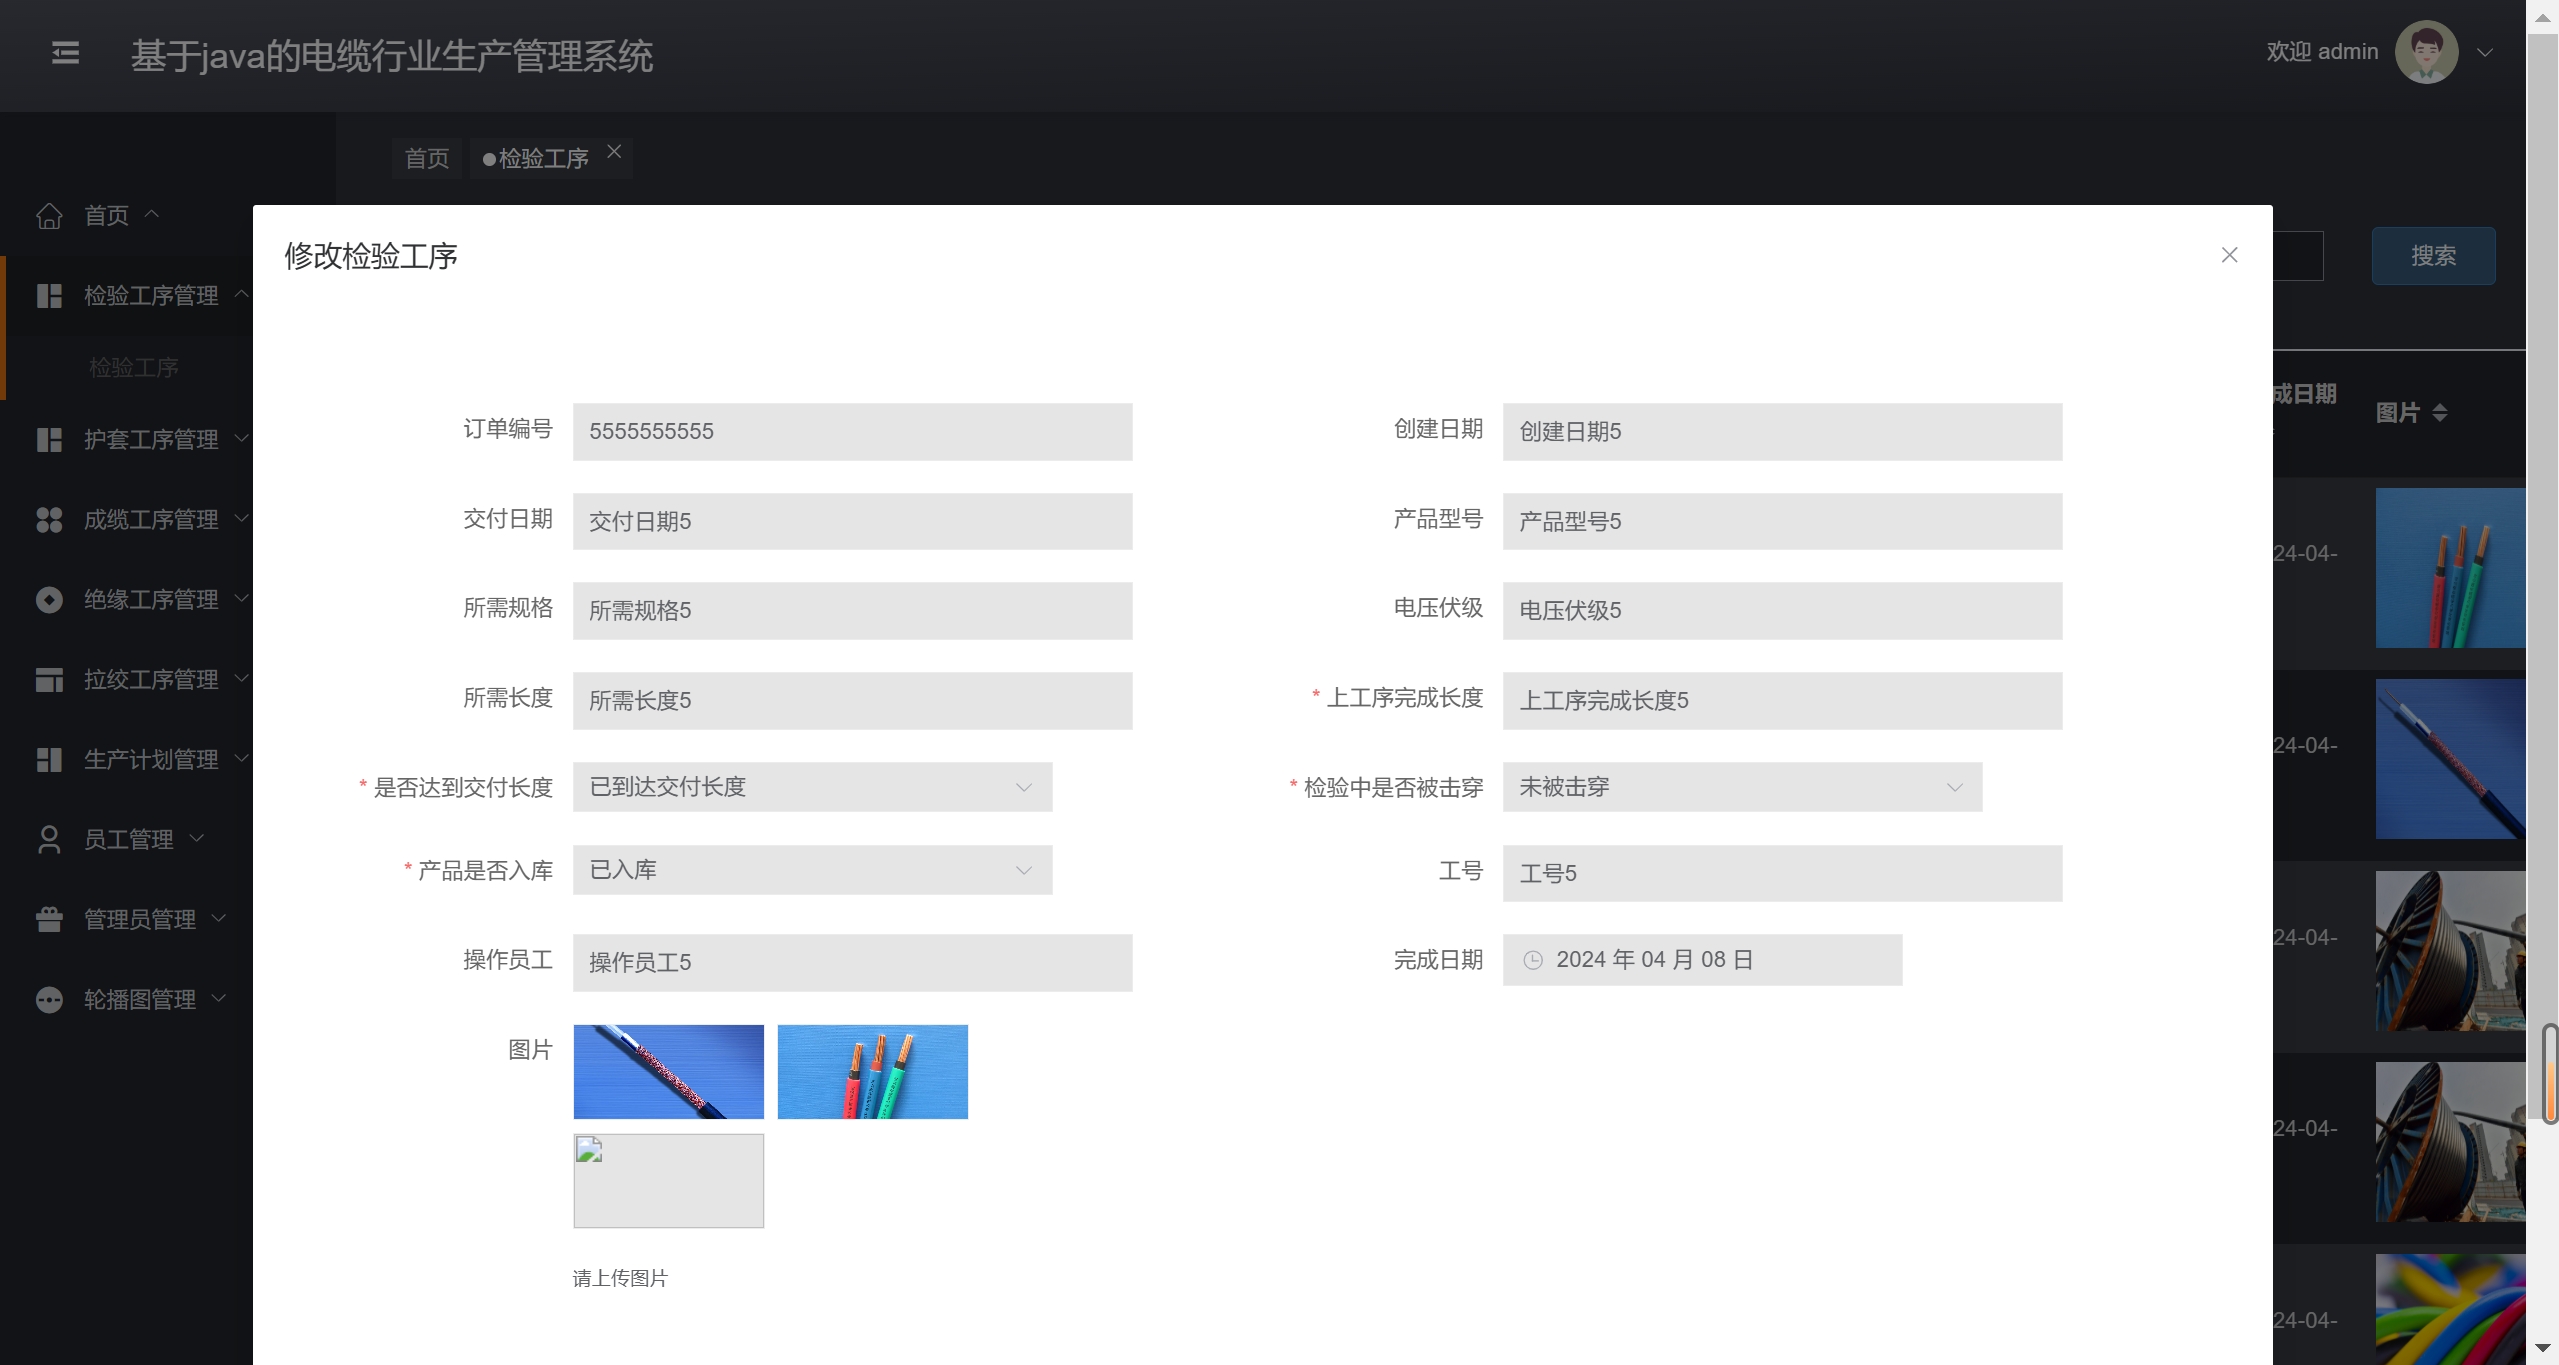The height and width of the screenshot is (1365, 2559).
Task: Click the 操作员工 input field
Action: click(852, 963)
